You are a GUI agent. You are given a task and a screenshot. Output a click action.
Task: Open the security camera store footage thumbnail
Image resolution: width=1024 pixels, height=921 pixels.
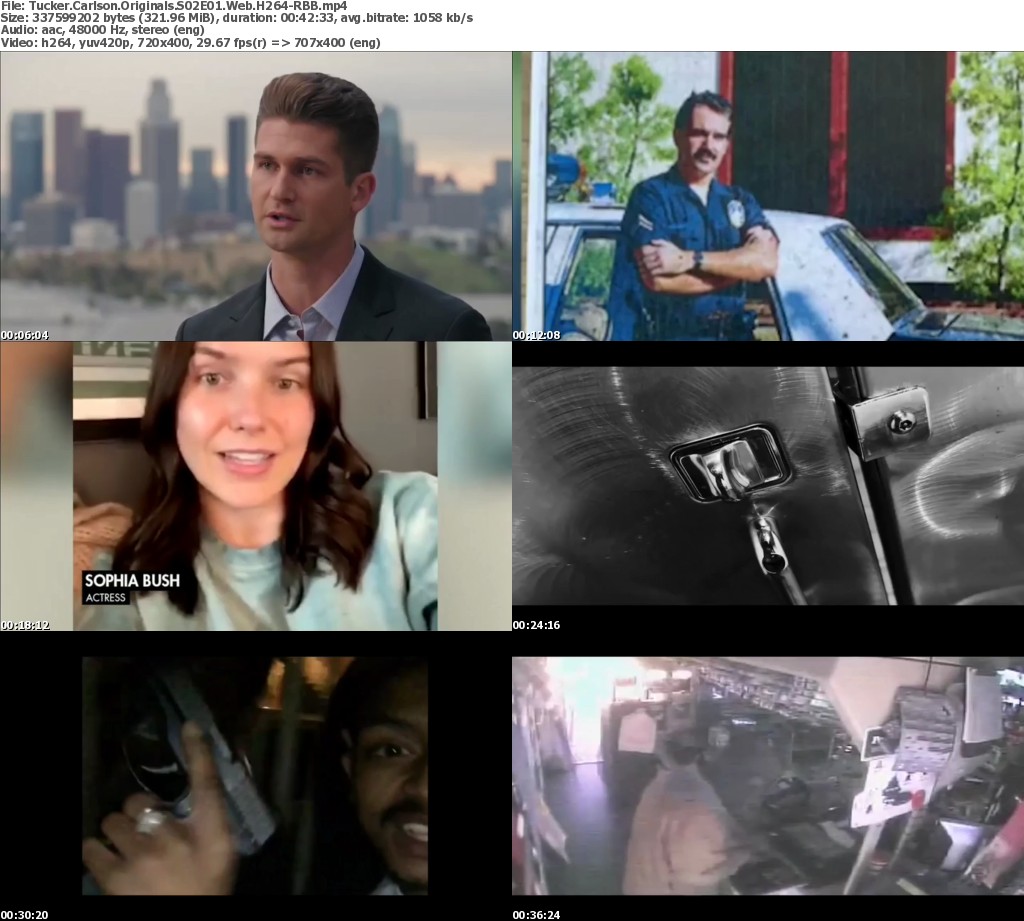coord(768,775)
